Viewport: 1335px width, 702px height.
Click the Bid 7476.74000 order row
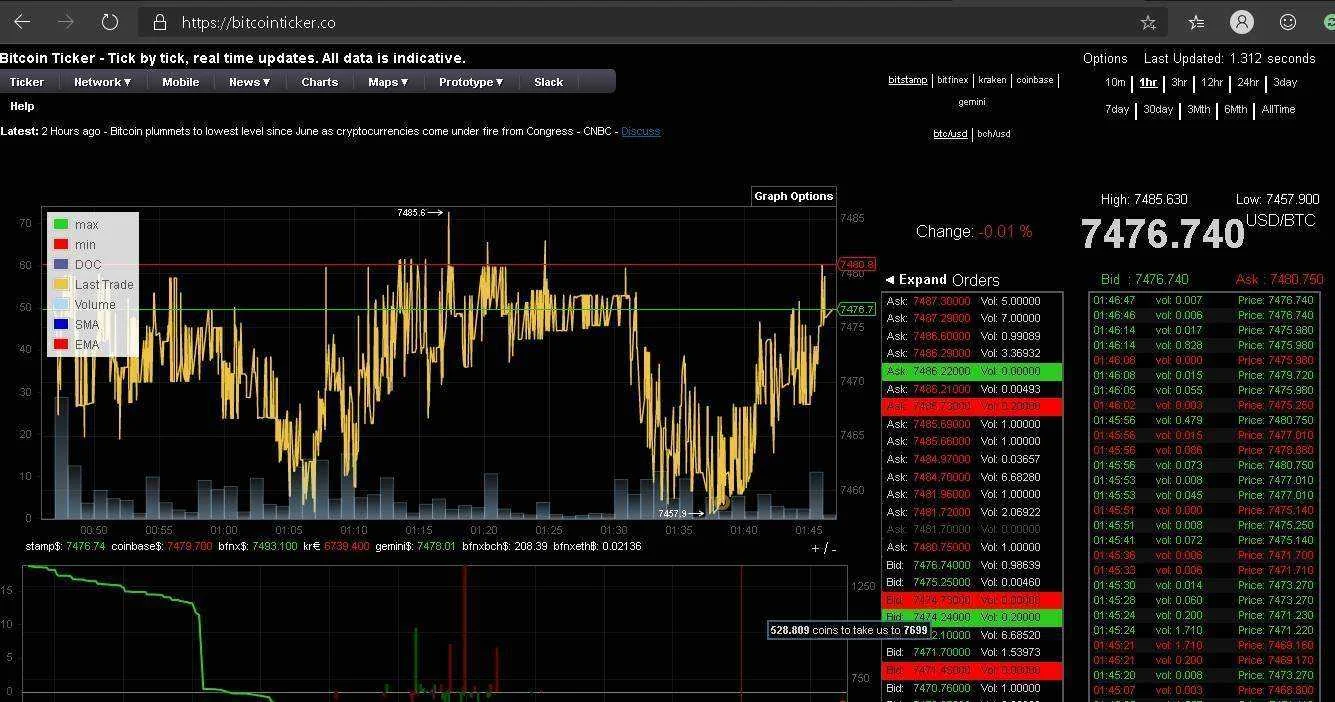point(972,565)
